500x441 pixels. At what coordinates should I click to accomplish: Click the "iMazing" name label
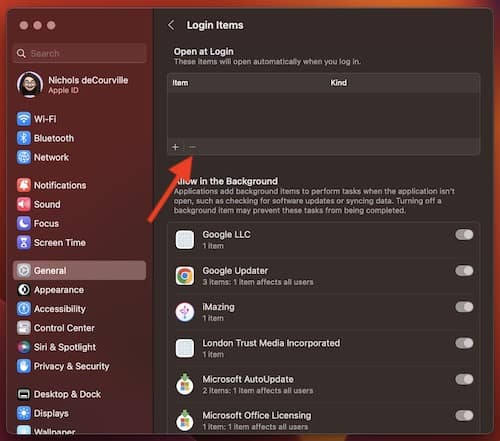(x=218, y=307)
